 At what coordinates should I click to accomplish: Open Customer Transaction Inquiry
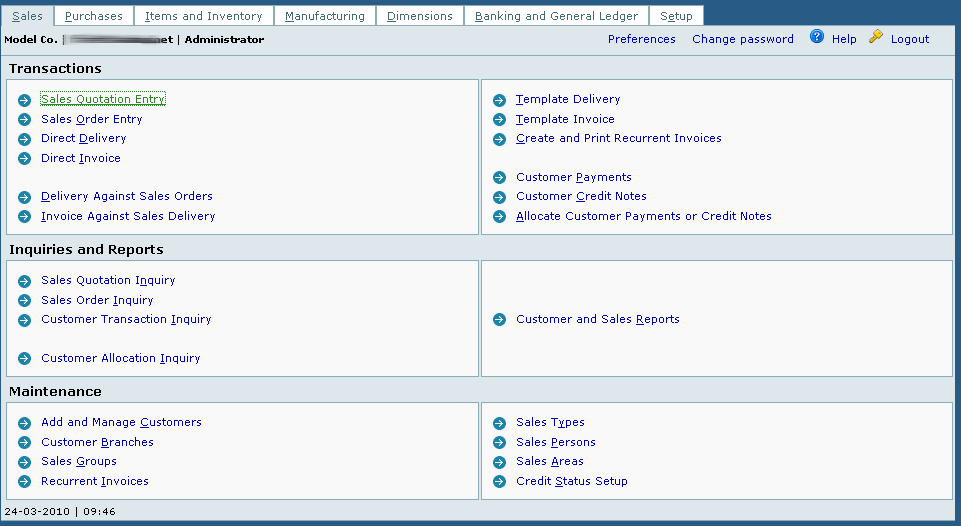(x=126, y=319)
